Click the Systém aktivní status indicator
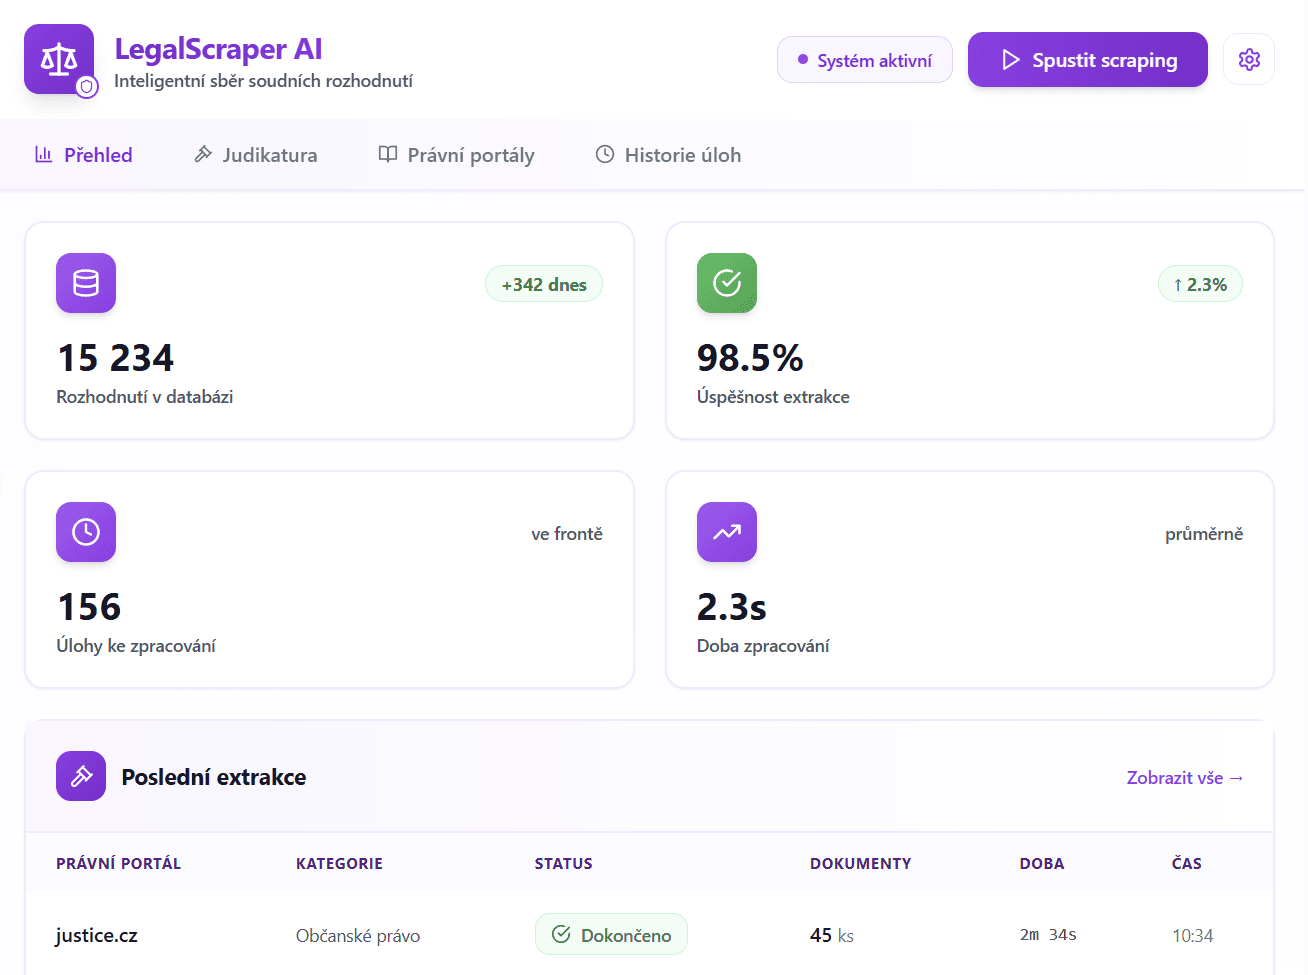Screen dimensions: 1308x975 864,61
